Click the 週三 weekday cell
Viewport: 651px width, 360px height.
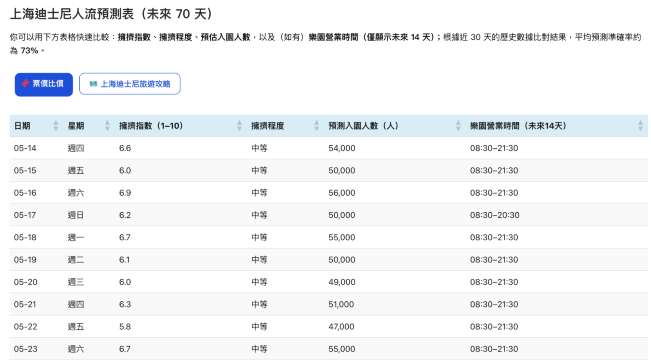tap(76, 282)
